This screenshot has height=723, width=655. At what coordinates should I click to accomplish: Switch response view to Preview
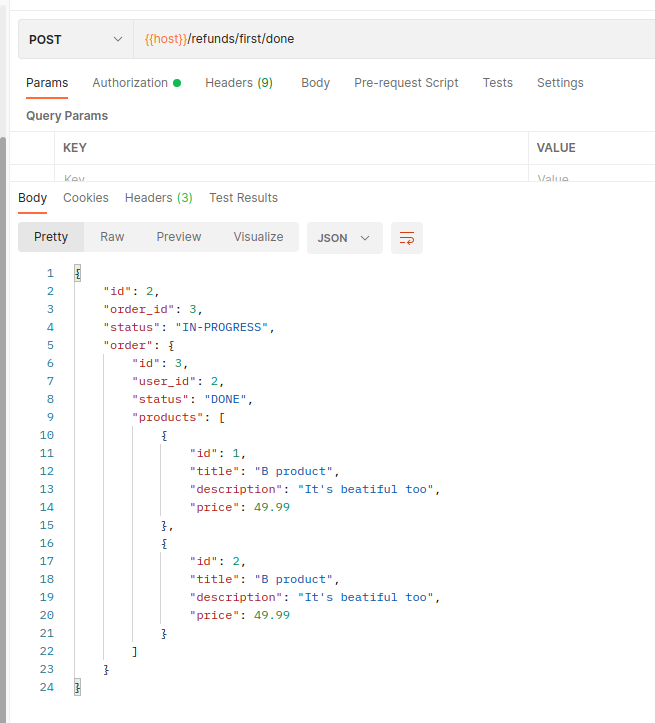tap(179, 237)
